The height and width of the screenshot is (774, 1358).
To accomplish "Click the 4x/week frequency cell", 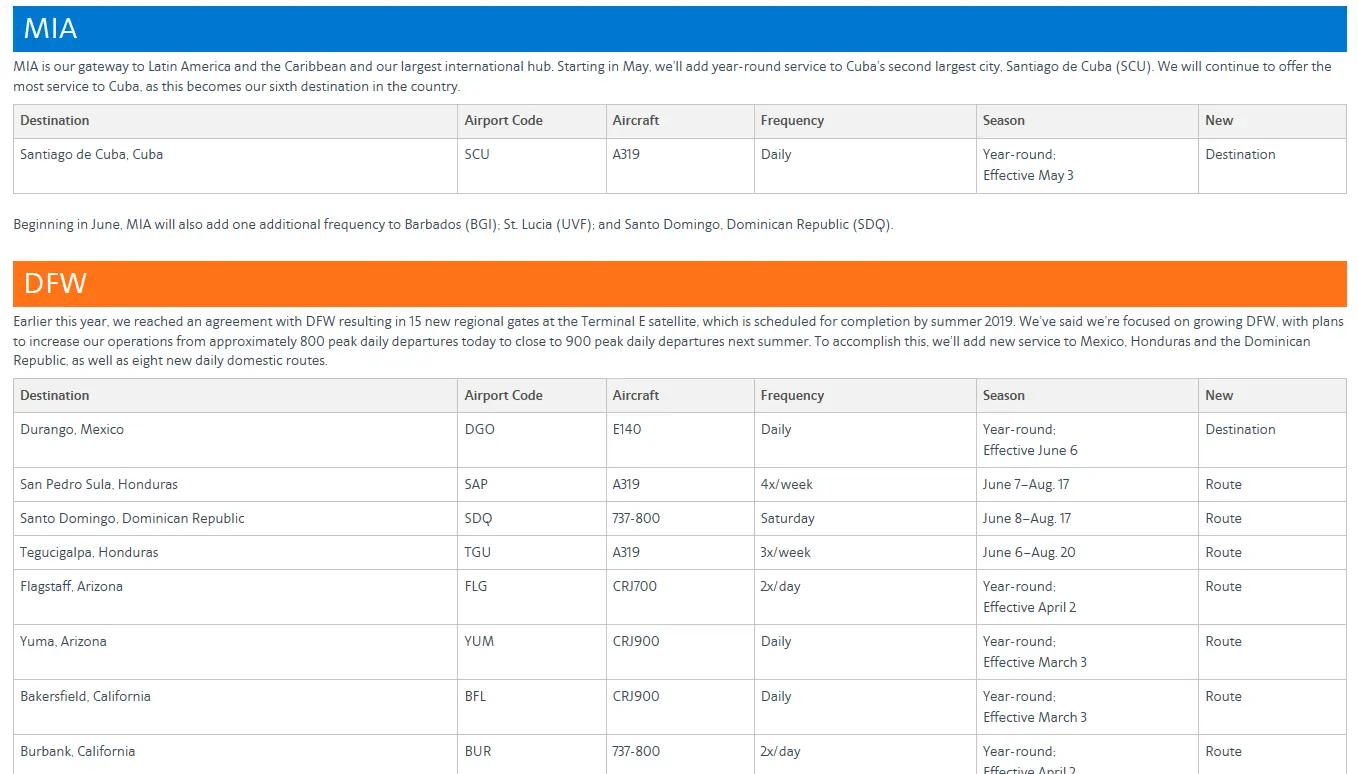I will (786, 485).
